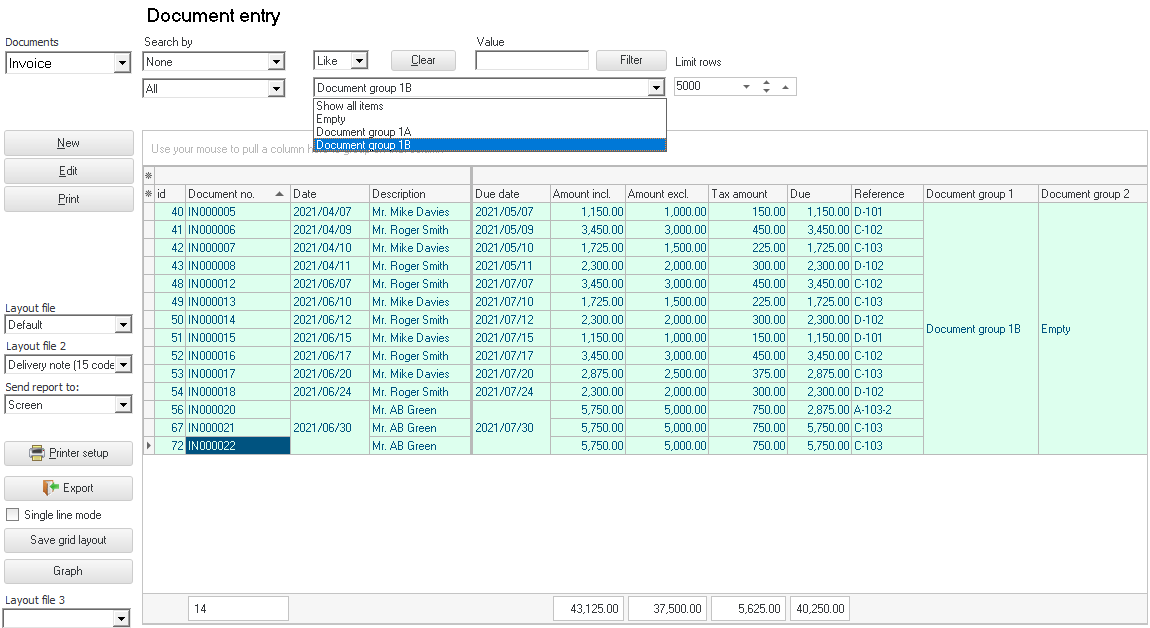Click the Edit button

click(69, 171)
